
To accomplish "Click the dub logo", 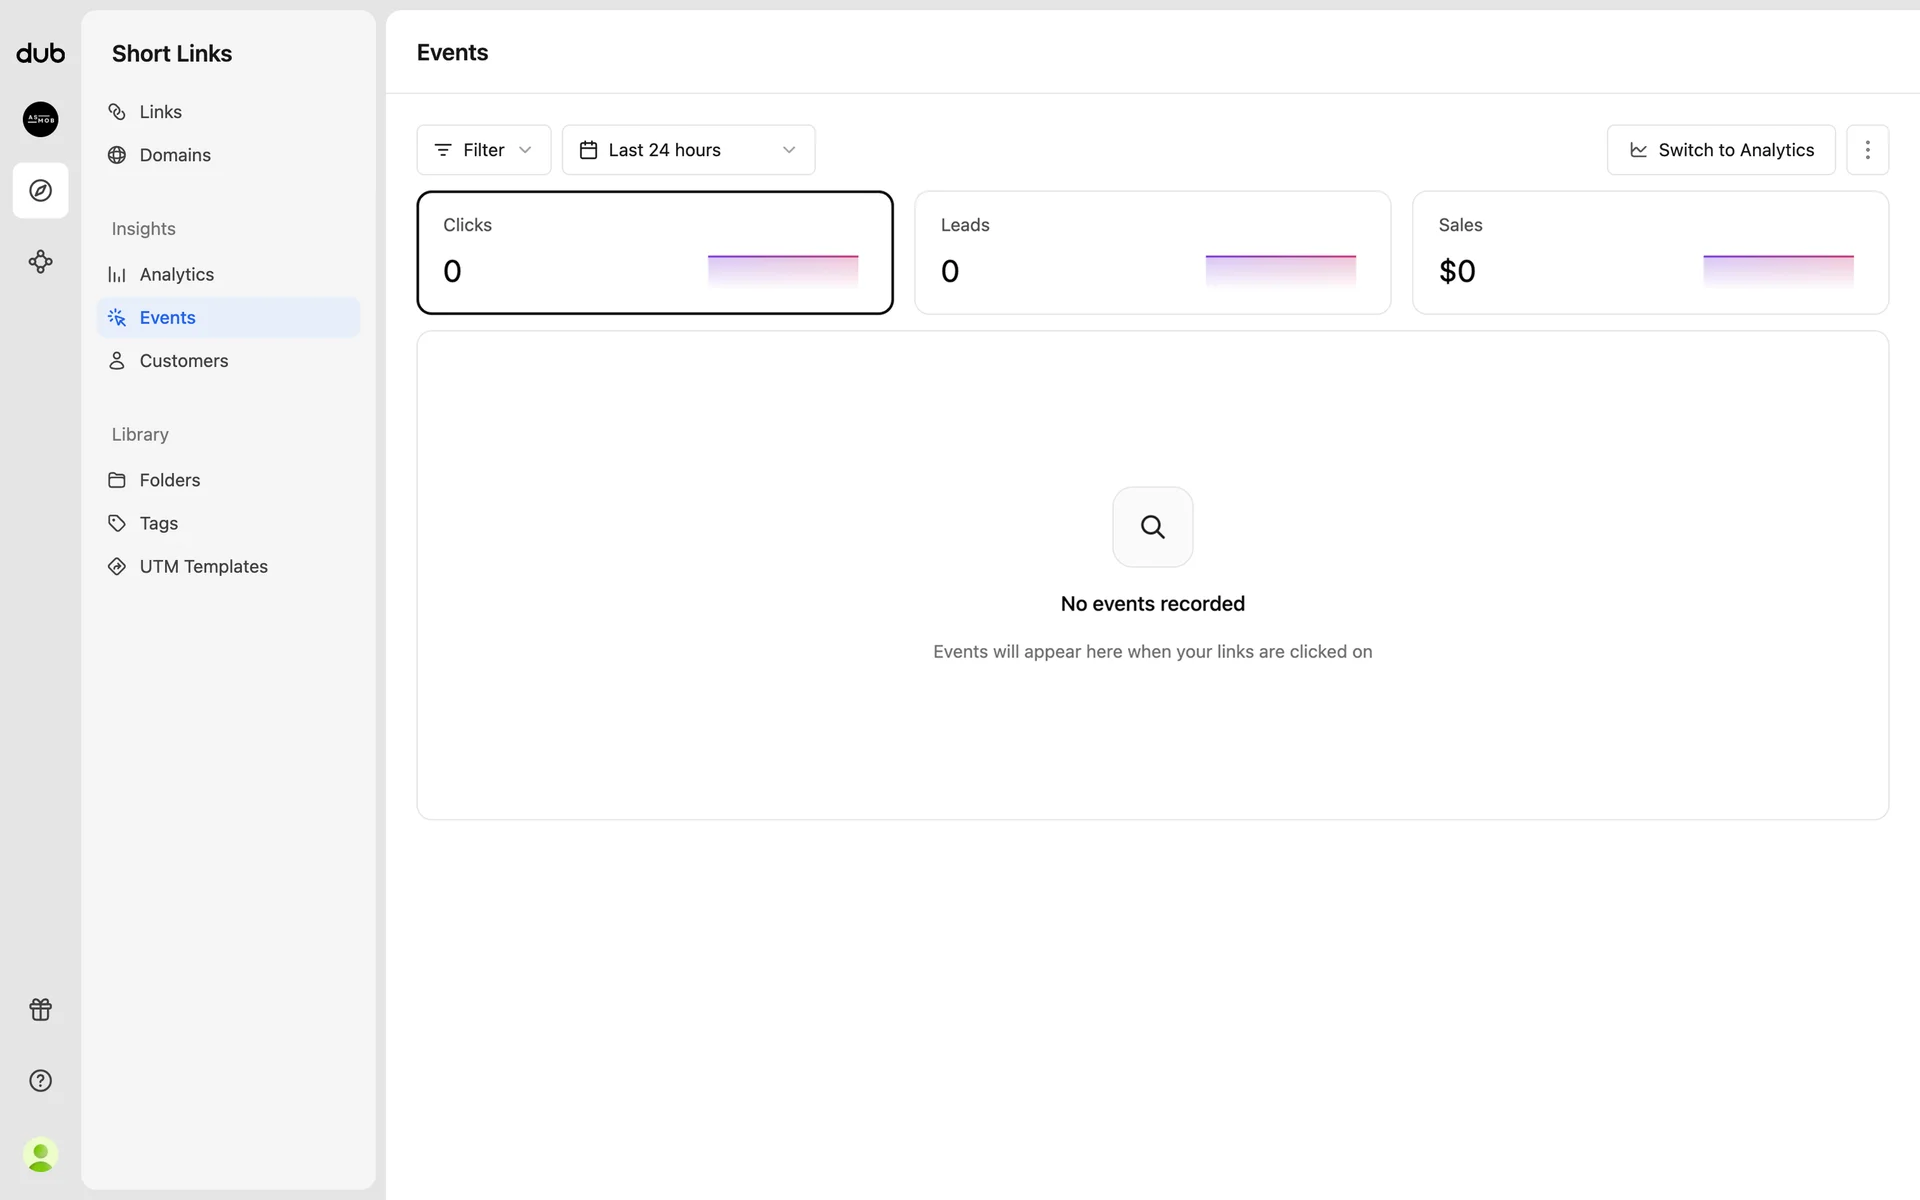I will [40, 53].
